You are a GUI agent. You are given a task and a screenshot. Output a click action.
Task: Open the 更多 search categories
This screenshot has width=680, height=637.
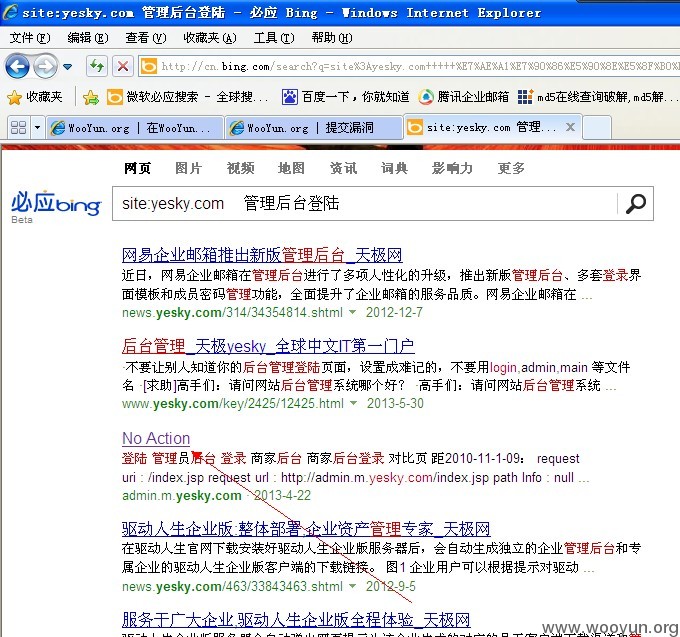point(511,168)
